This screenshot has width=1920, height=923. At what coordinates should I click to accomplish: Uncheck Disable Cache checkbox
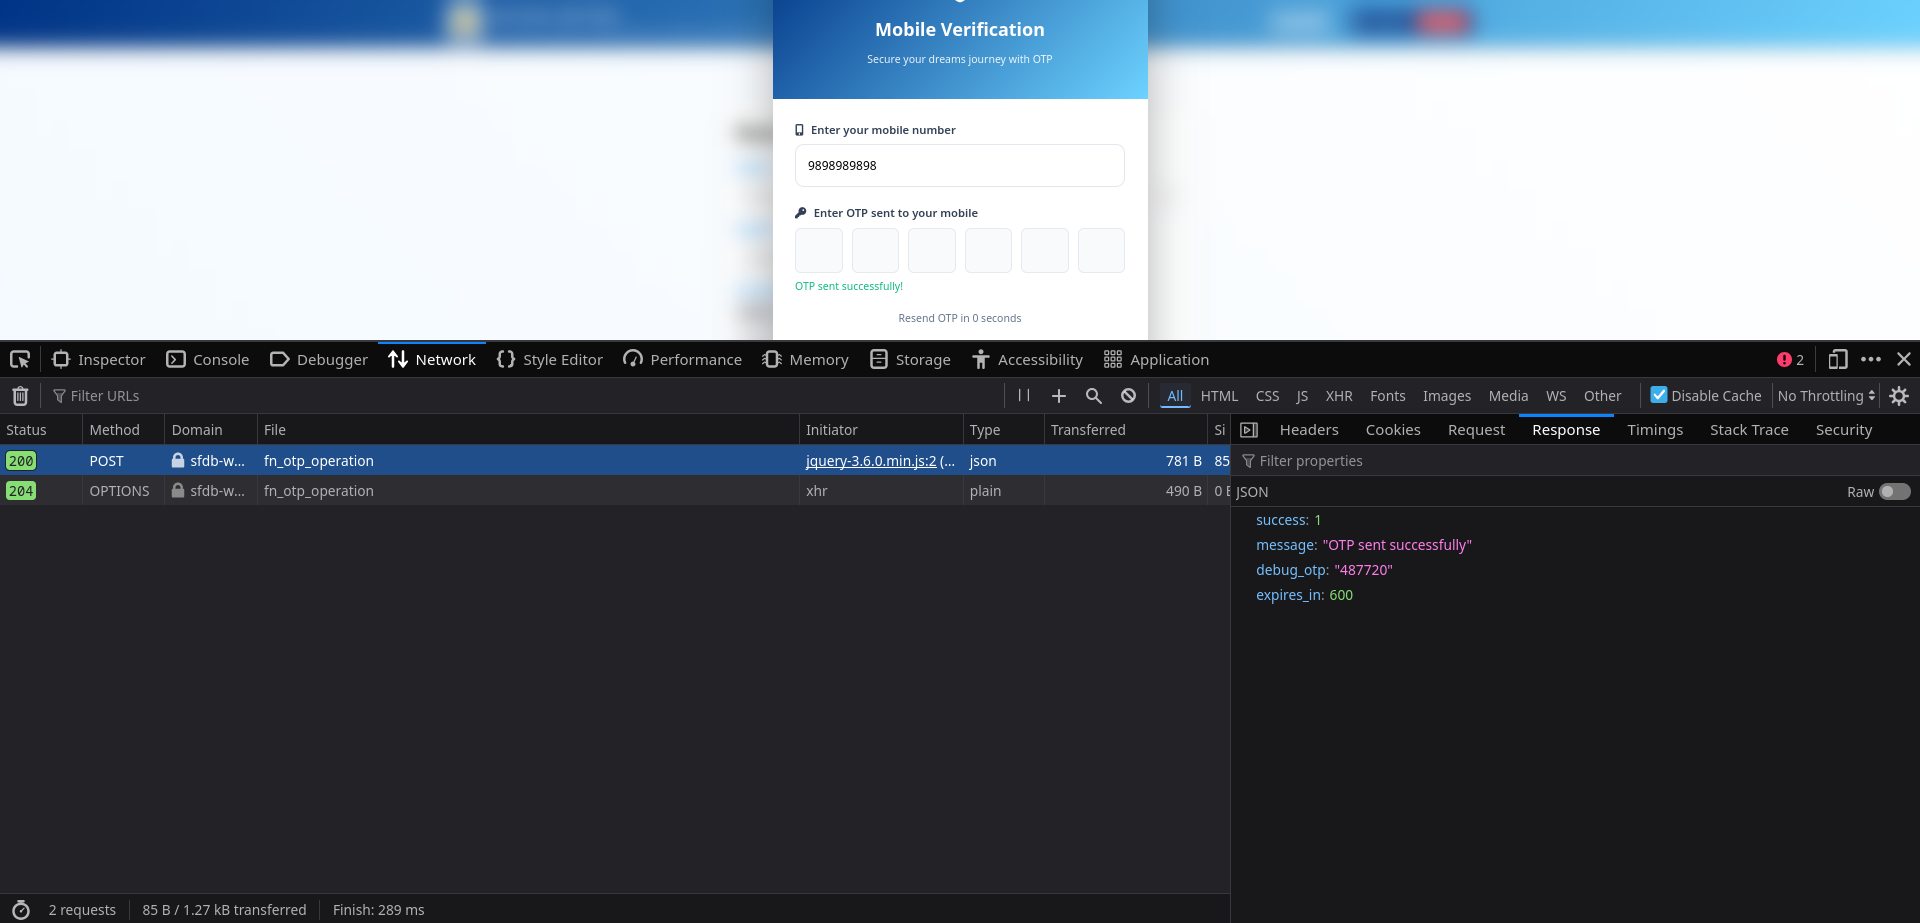1659,395
